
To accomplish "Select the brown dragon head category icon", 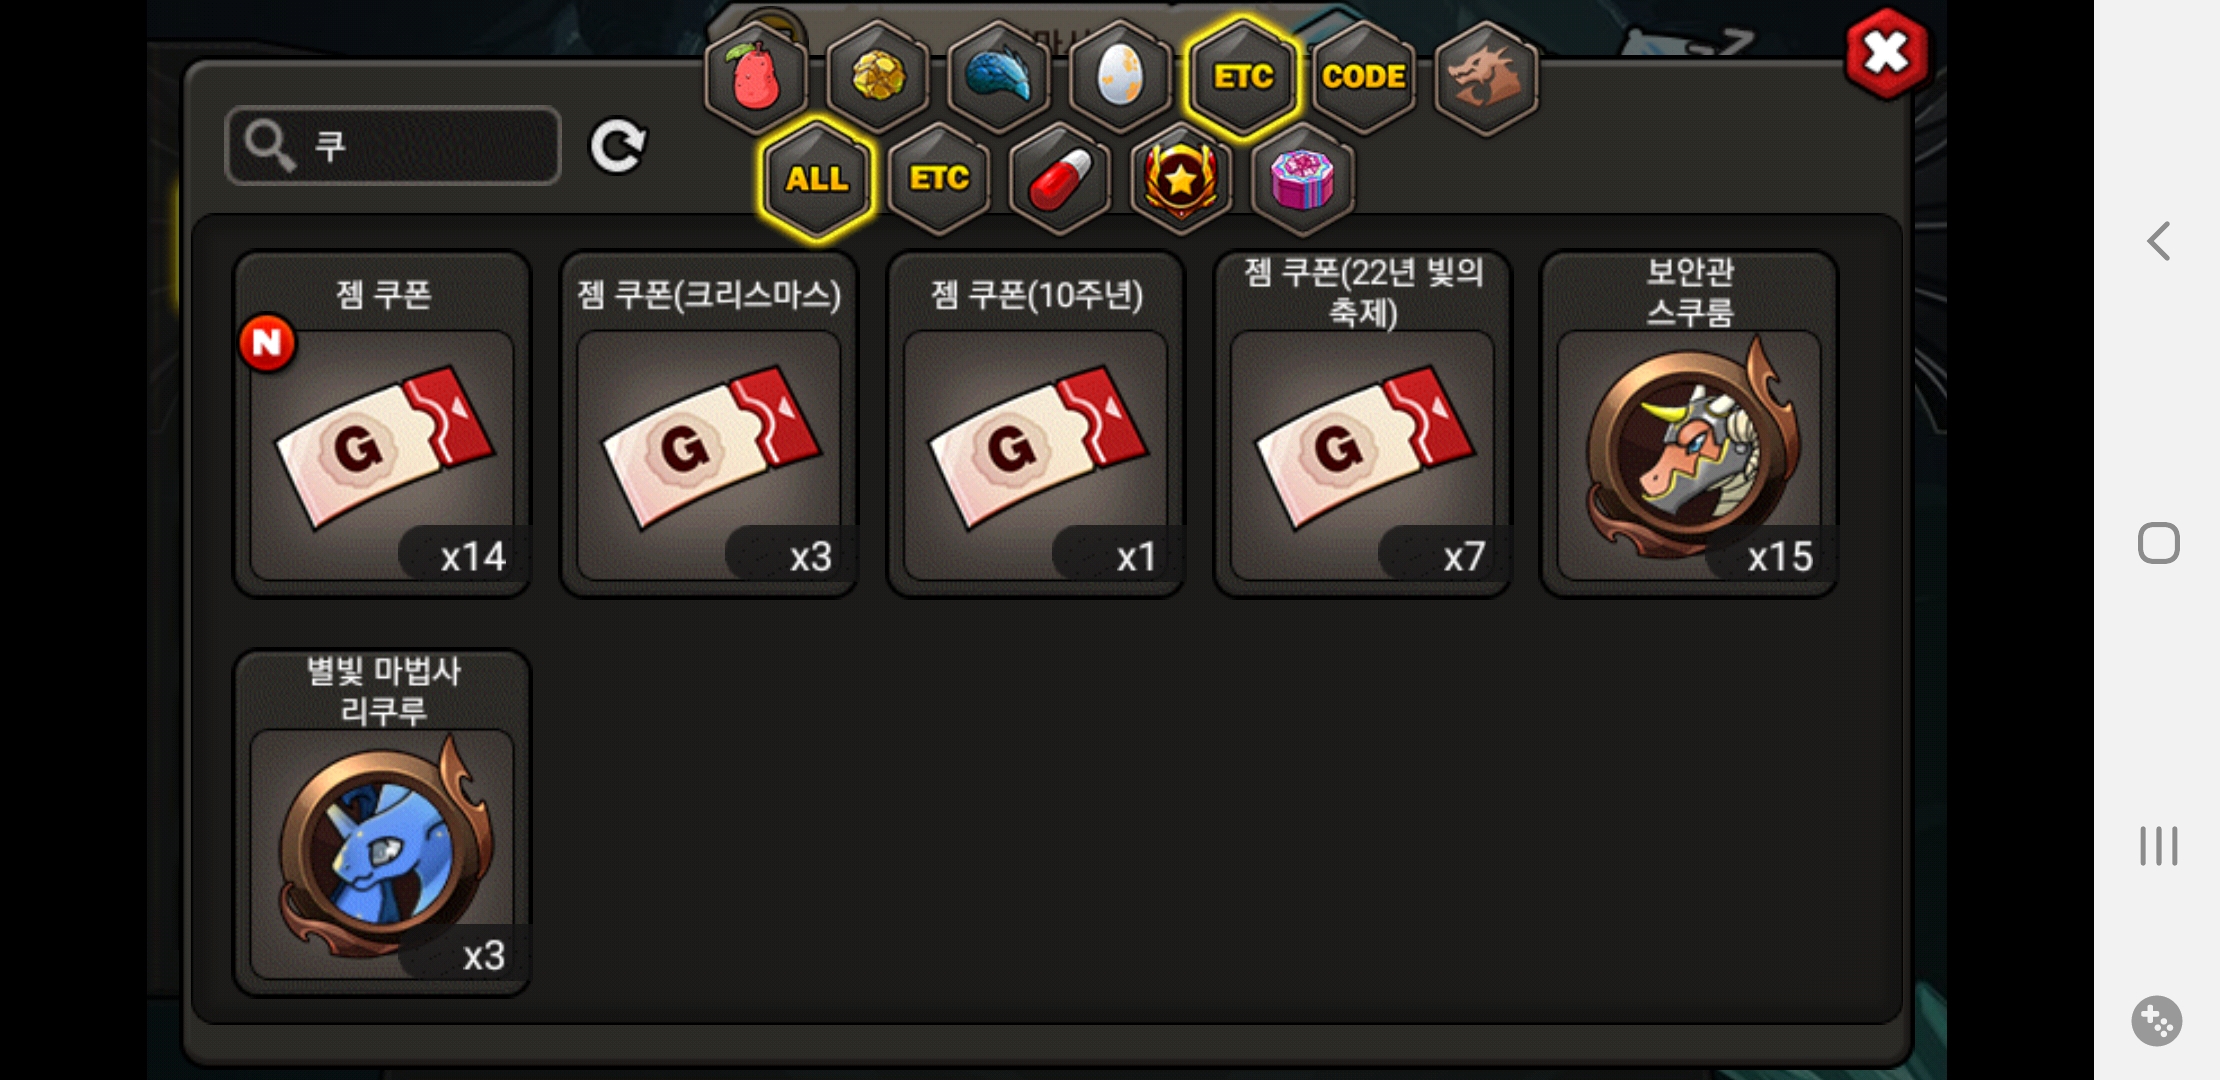I will (1486, 76).
